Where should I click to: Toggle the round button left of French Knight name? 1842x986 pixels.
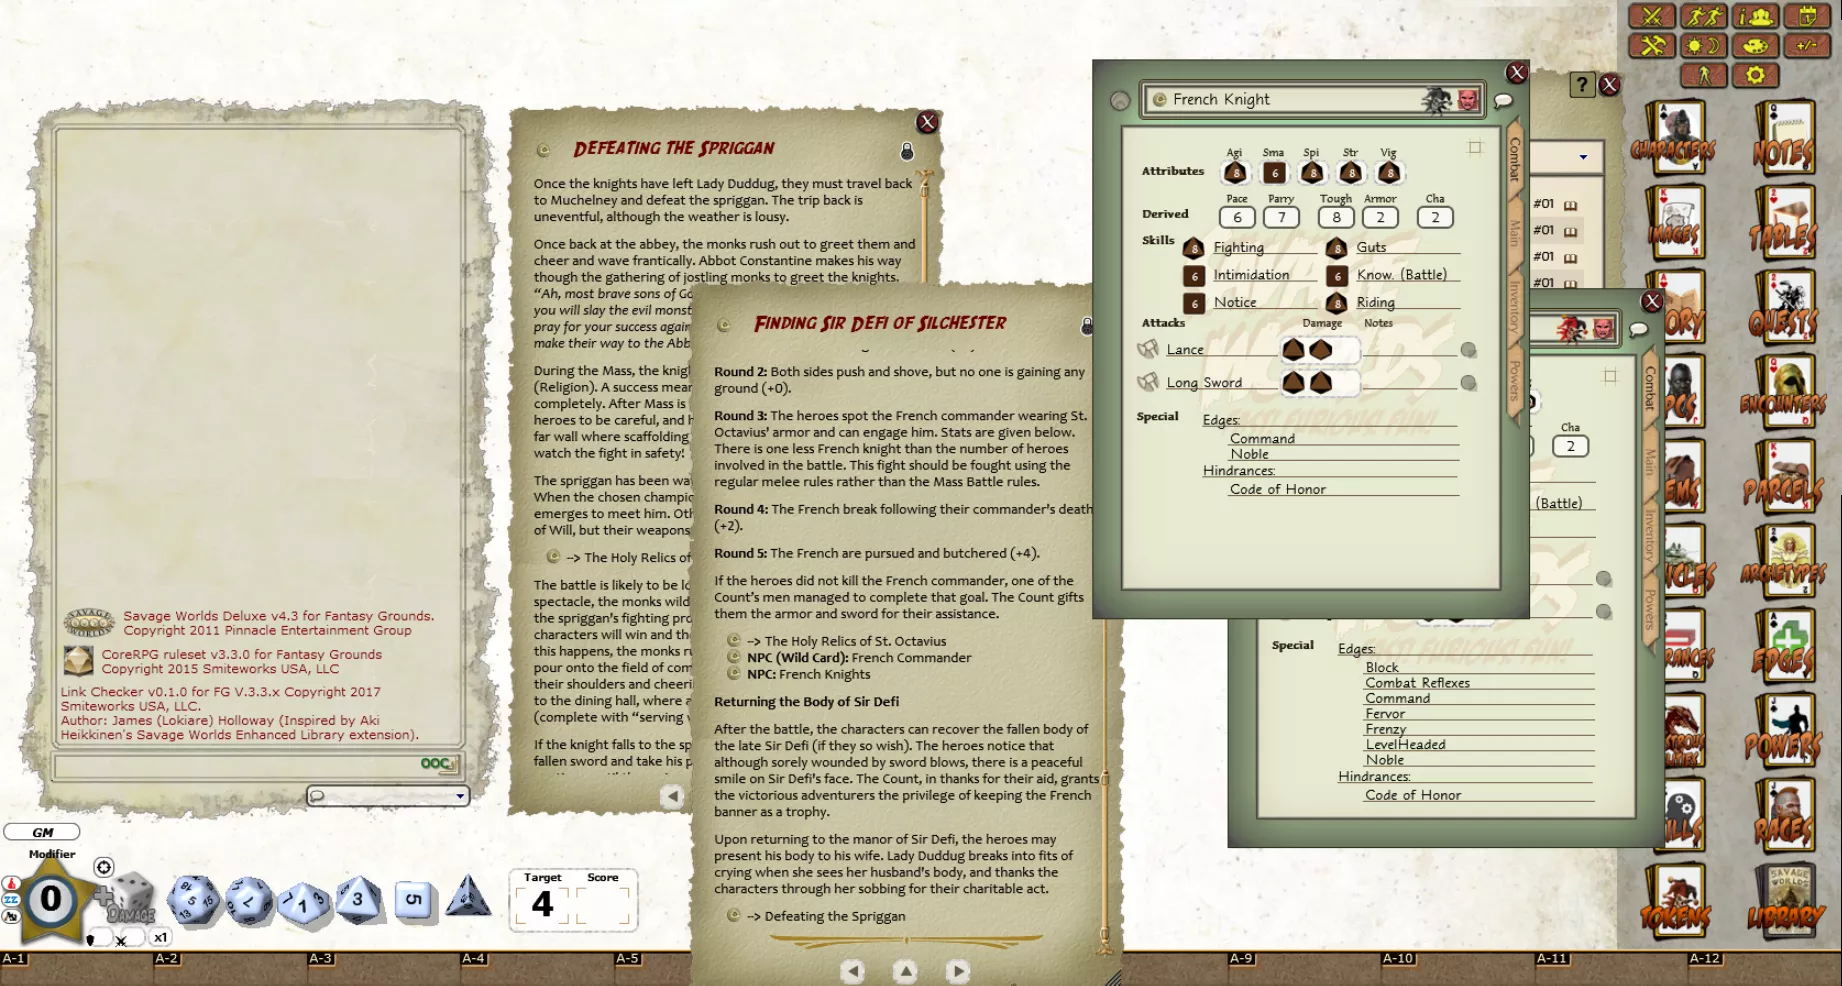click(x=1120, y=101)
